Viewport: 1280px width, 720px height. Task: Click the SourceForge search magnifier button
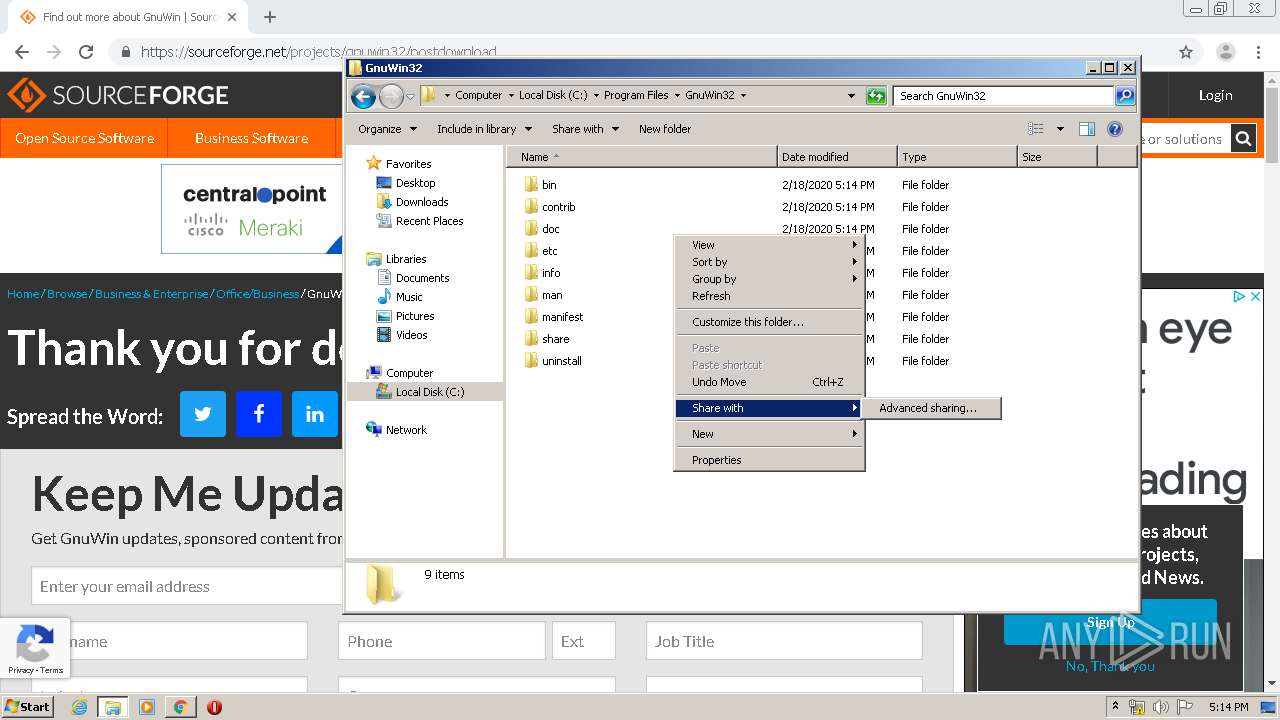[x=1243, y=139]
